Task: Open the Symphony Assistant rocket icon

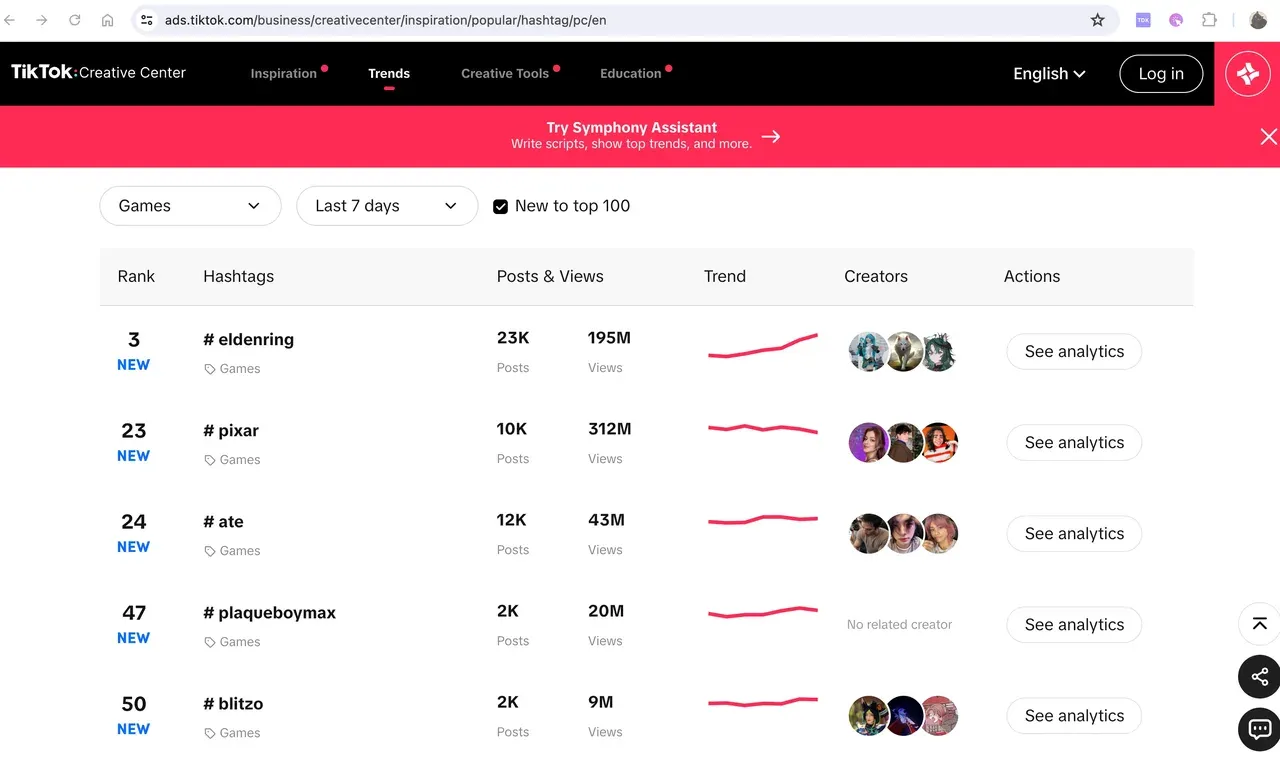Action: click(x=1247, y=73)
